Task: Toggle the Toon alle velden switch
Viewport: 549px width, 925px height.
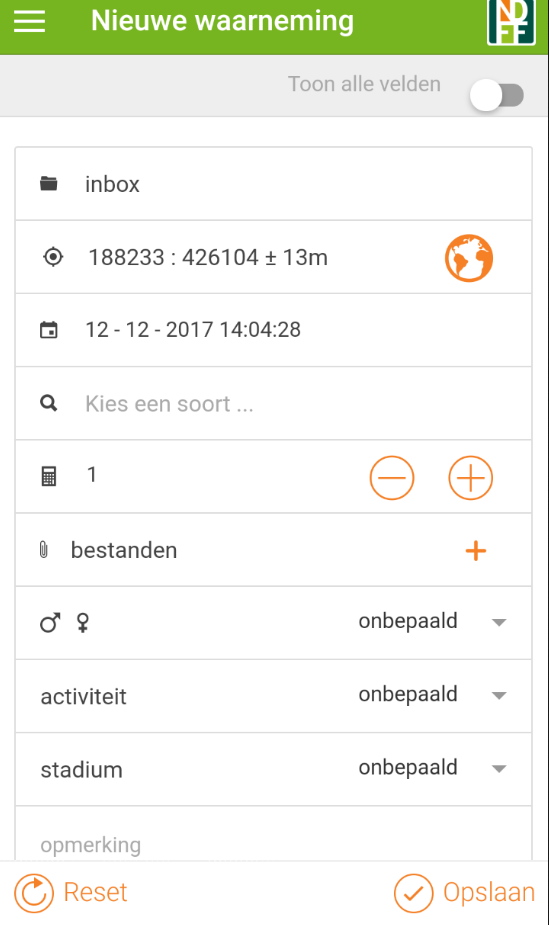Action: click(x=497, y=95)
